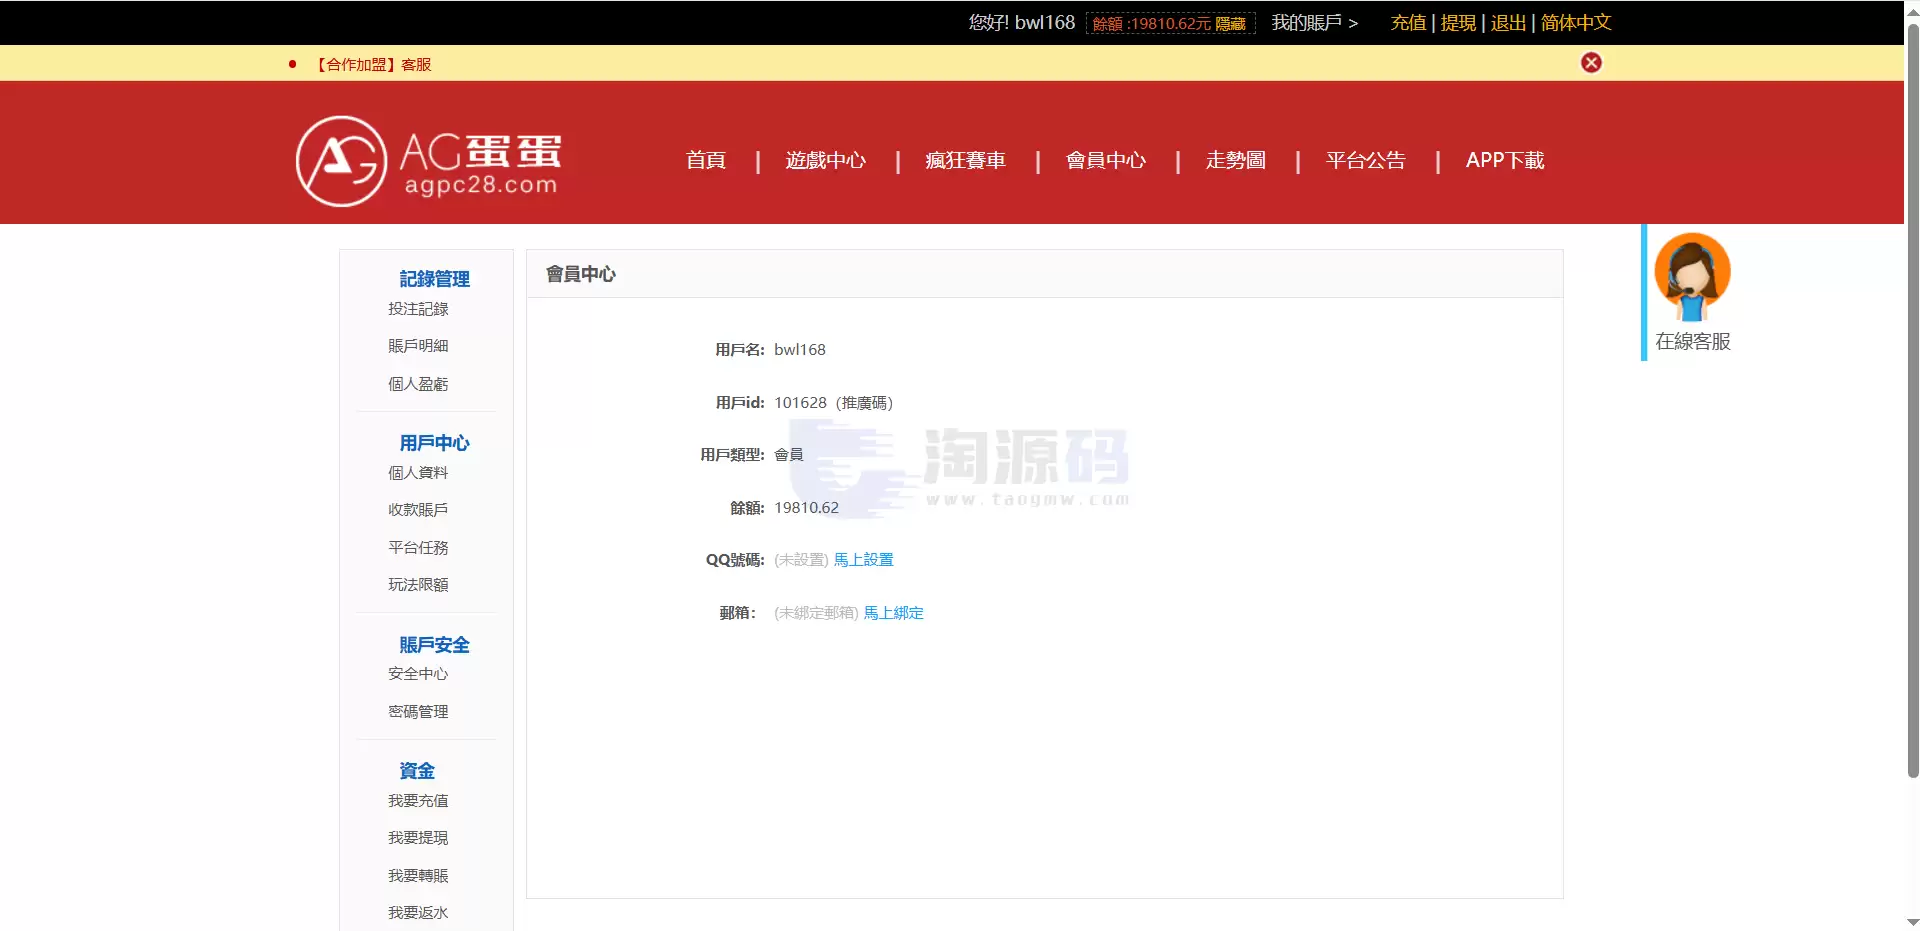The width and height of the screenshot is (1920, 931).
Task: Open 遊戲中心 navigation item
Action: (x=826, y=160)
